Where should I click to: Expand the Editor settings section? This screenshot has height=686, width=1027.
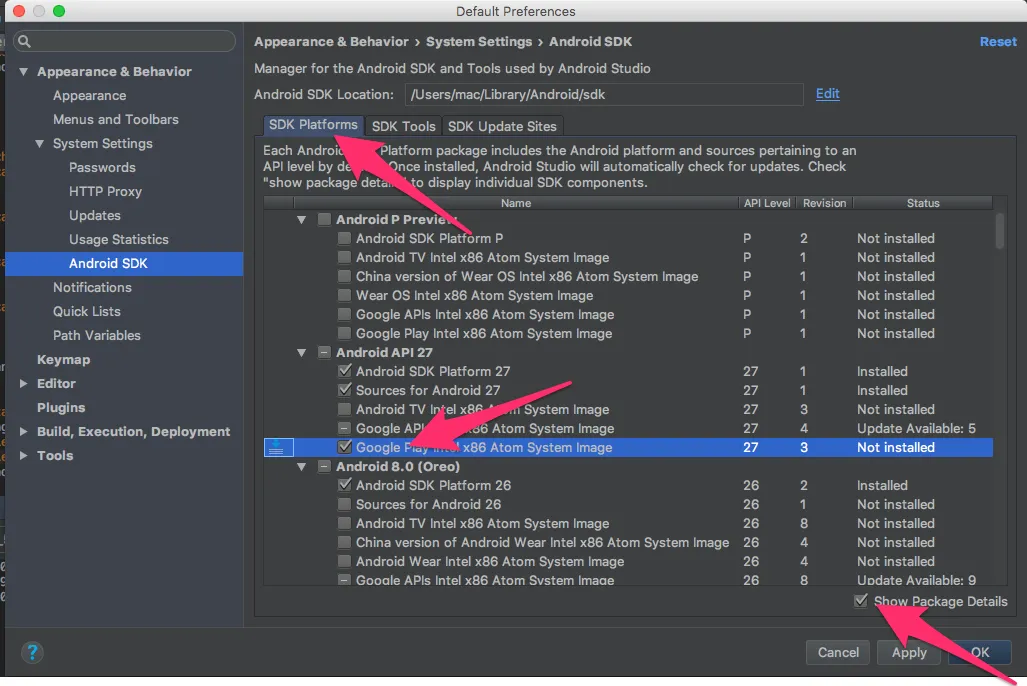click(x=24, y=384)
